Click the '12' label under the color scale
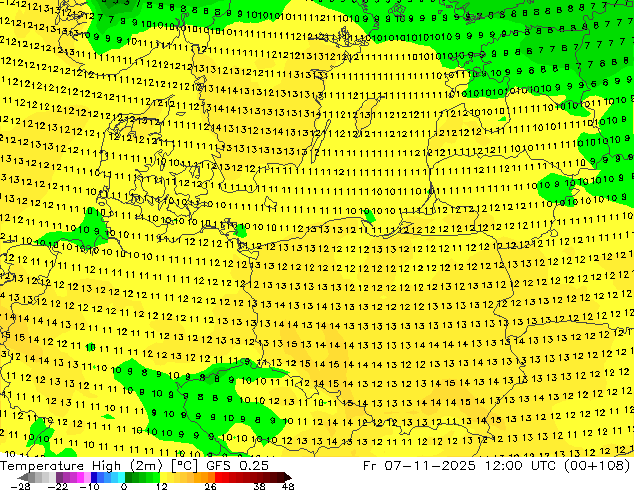 click(x=162, y=486)
